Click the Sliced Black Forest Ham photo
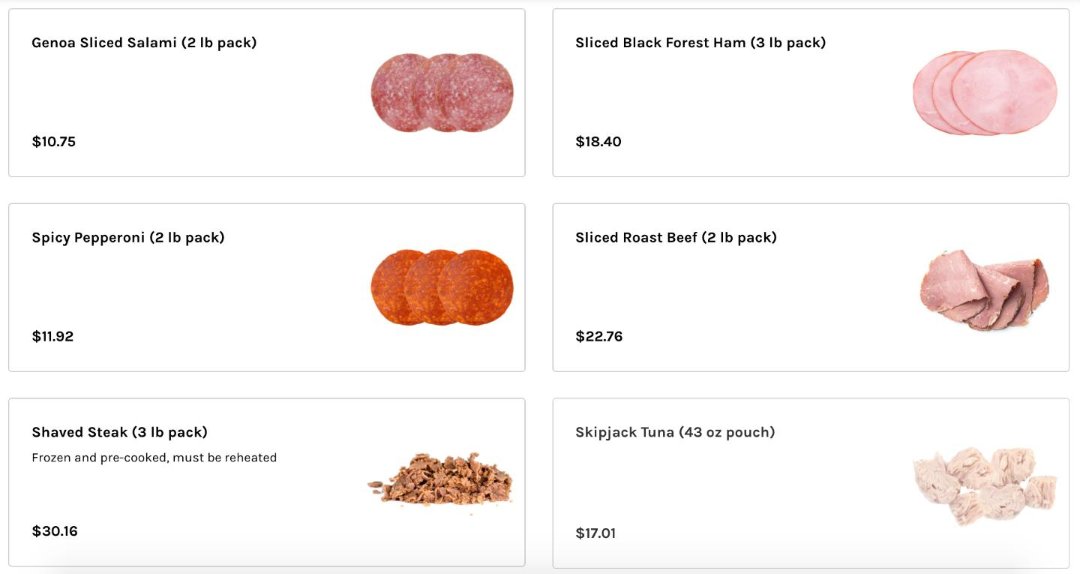The height and width of the screenshot is (574, 1080). [984, 92]
